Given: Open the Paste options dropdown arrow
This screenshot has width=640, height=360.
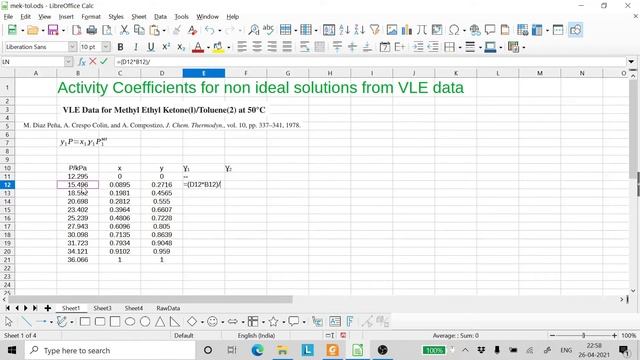Looking at the screenshot, I should point(164,30).
